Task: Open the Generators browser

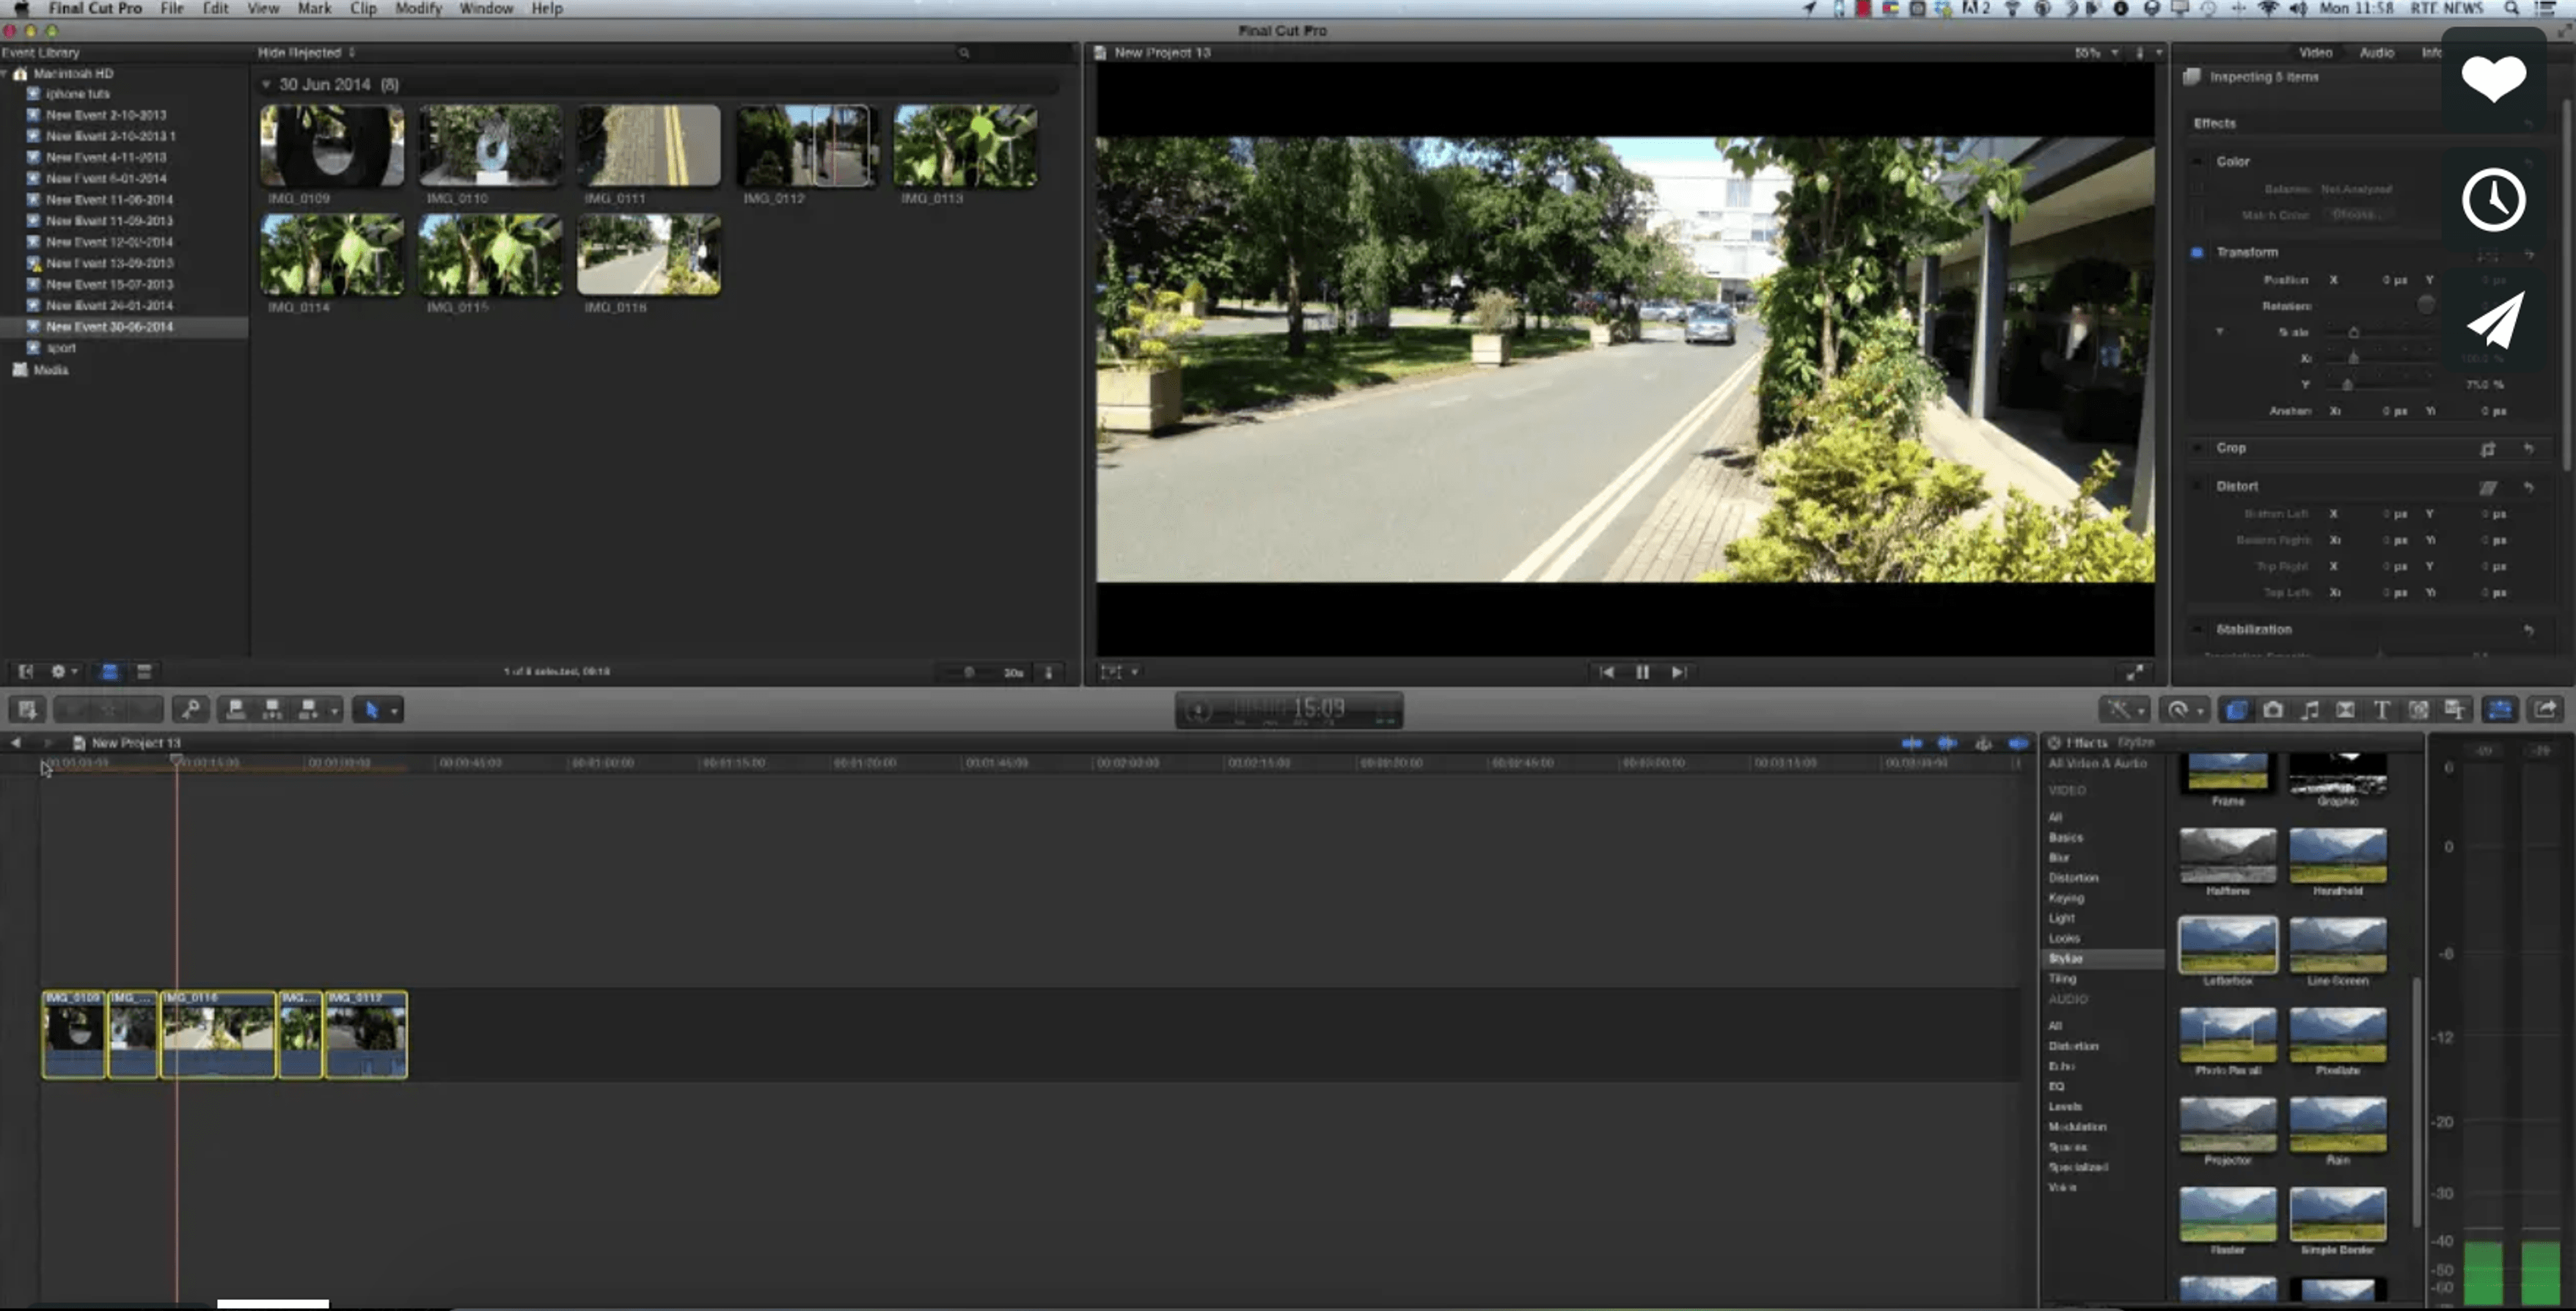Action: [2418, 709]
